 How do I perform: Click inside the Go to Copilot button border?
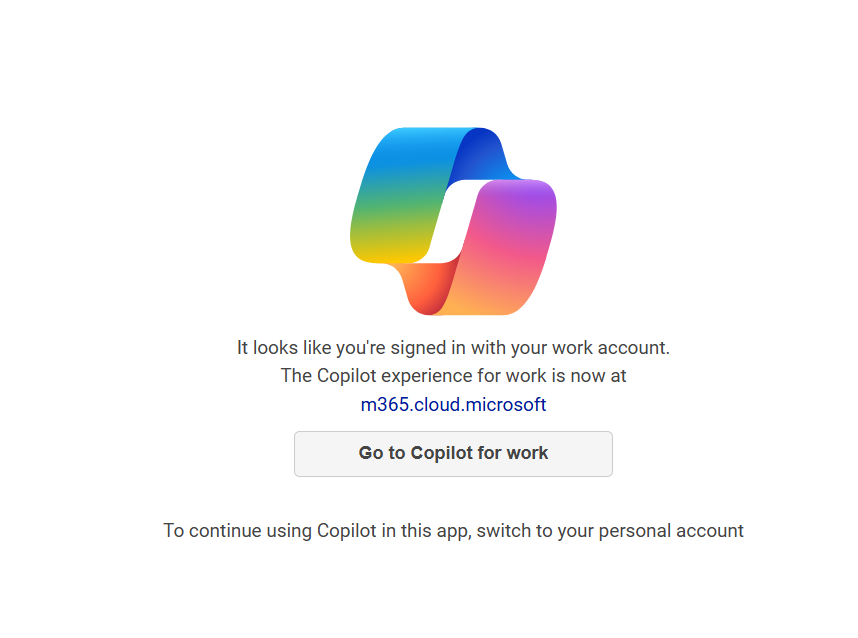pyautogui.click(x=453, y=453)
